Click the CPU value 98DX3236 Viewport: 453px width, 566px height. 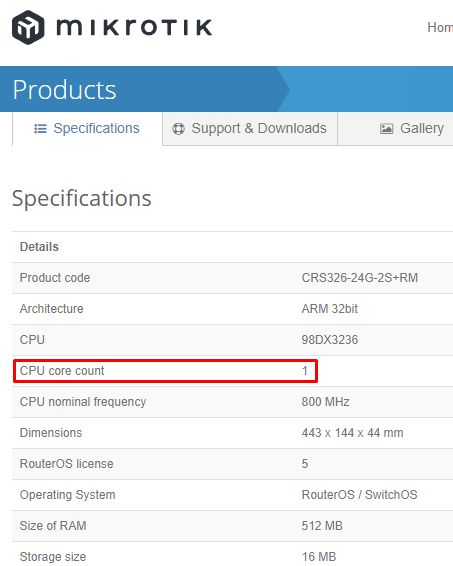pyautogui.click(x=330, y=340)
